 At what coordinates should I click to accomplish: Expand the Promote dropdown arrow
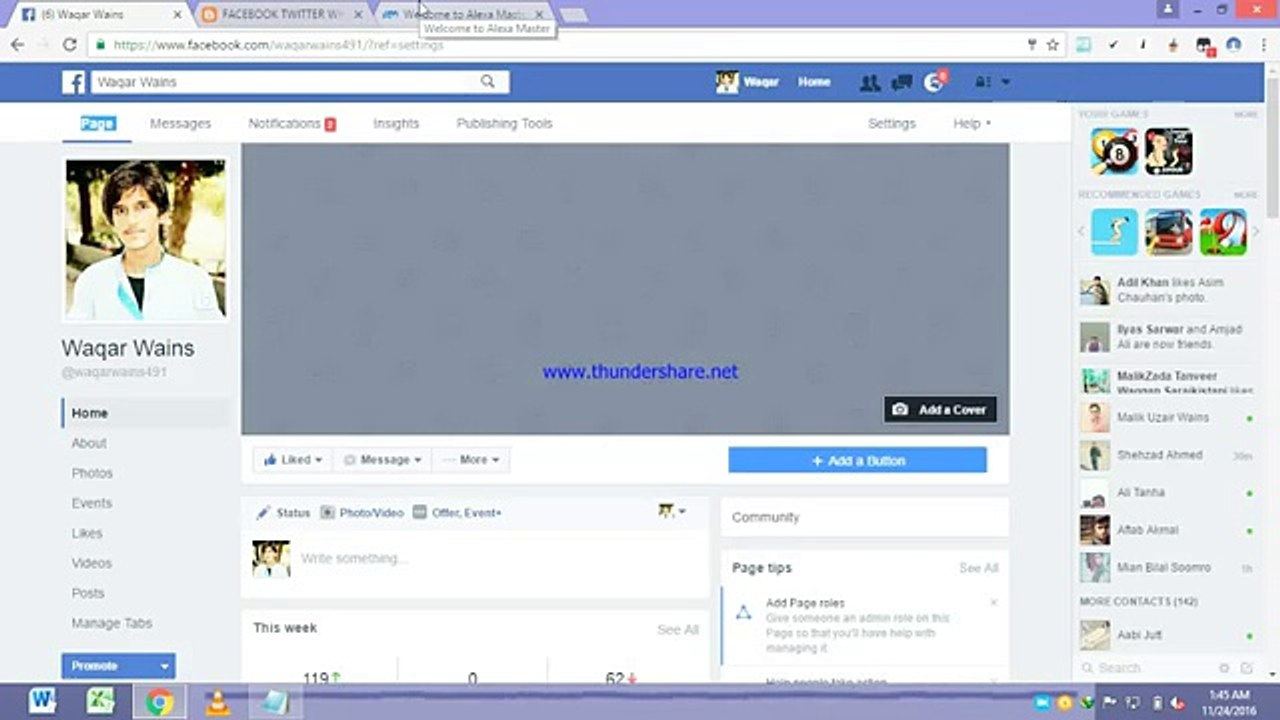(165, 666)
